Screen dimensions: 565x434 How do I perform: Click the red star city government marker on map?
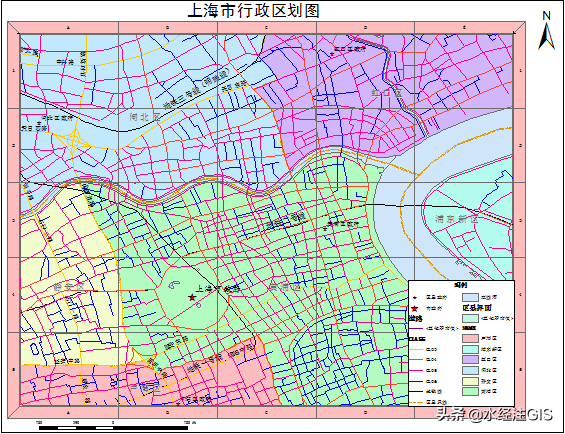[x=192, y=297]
